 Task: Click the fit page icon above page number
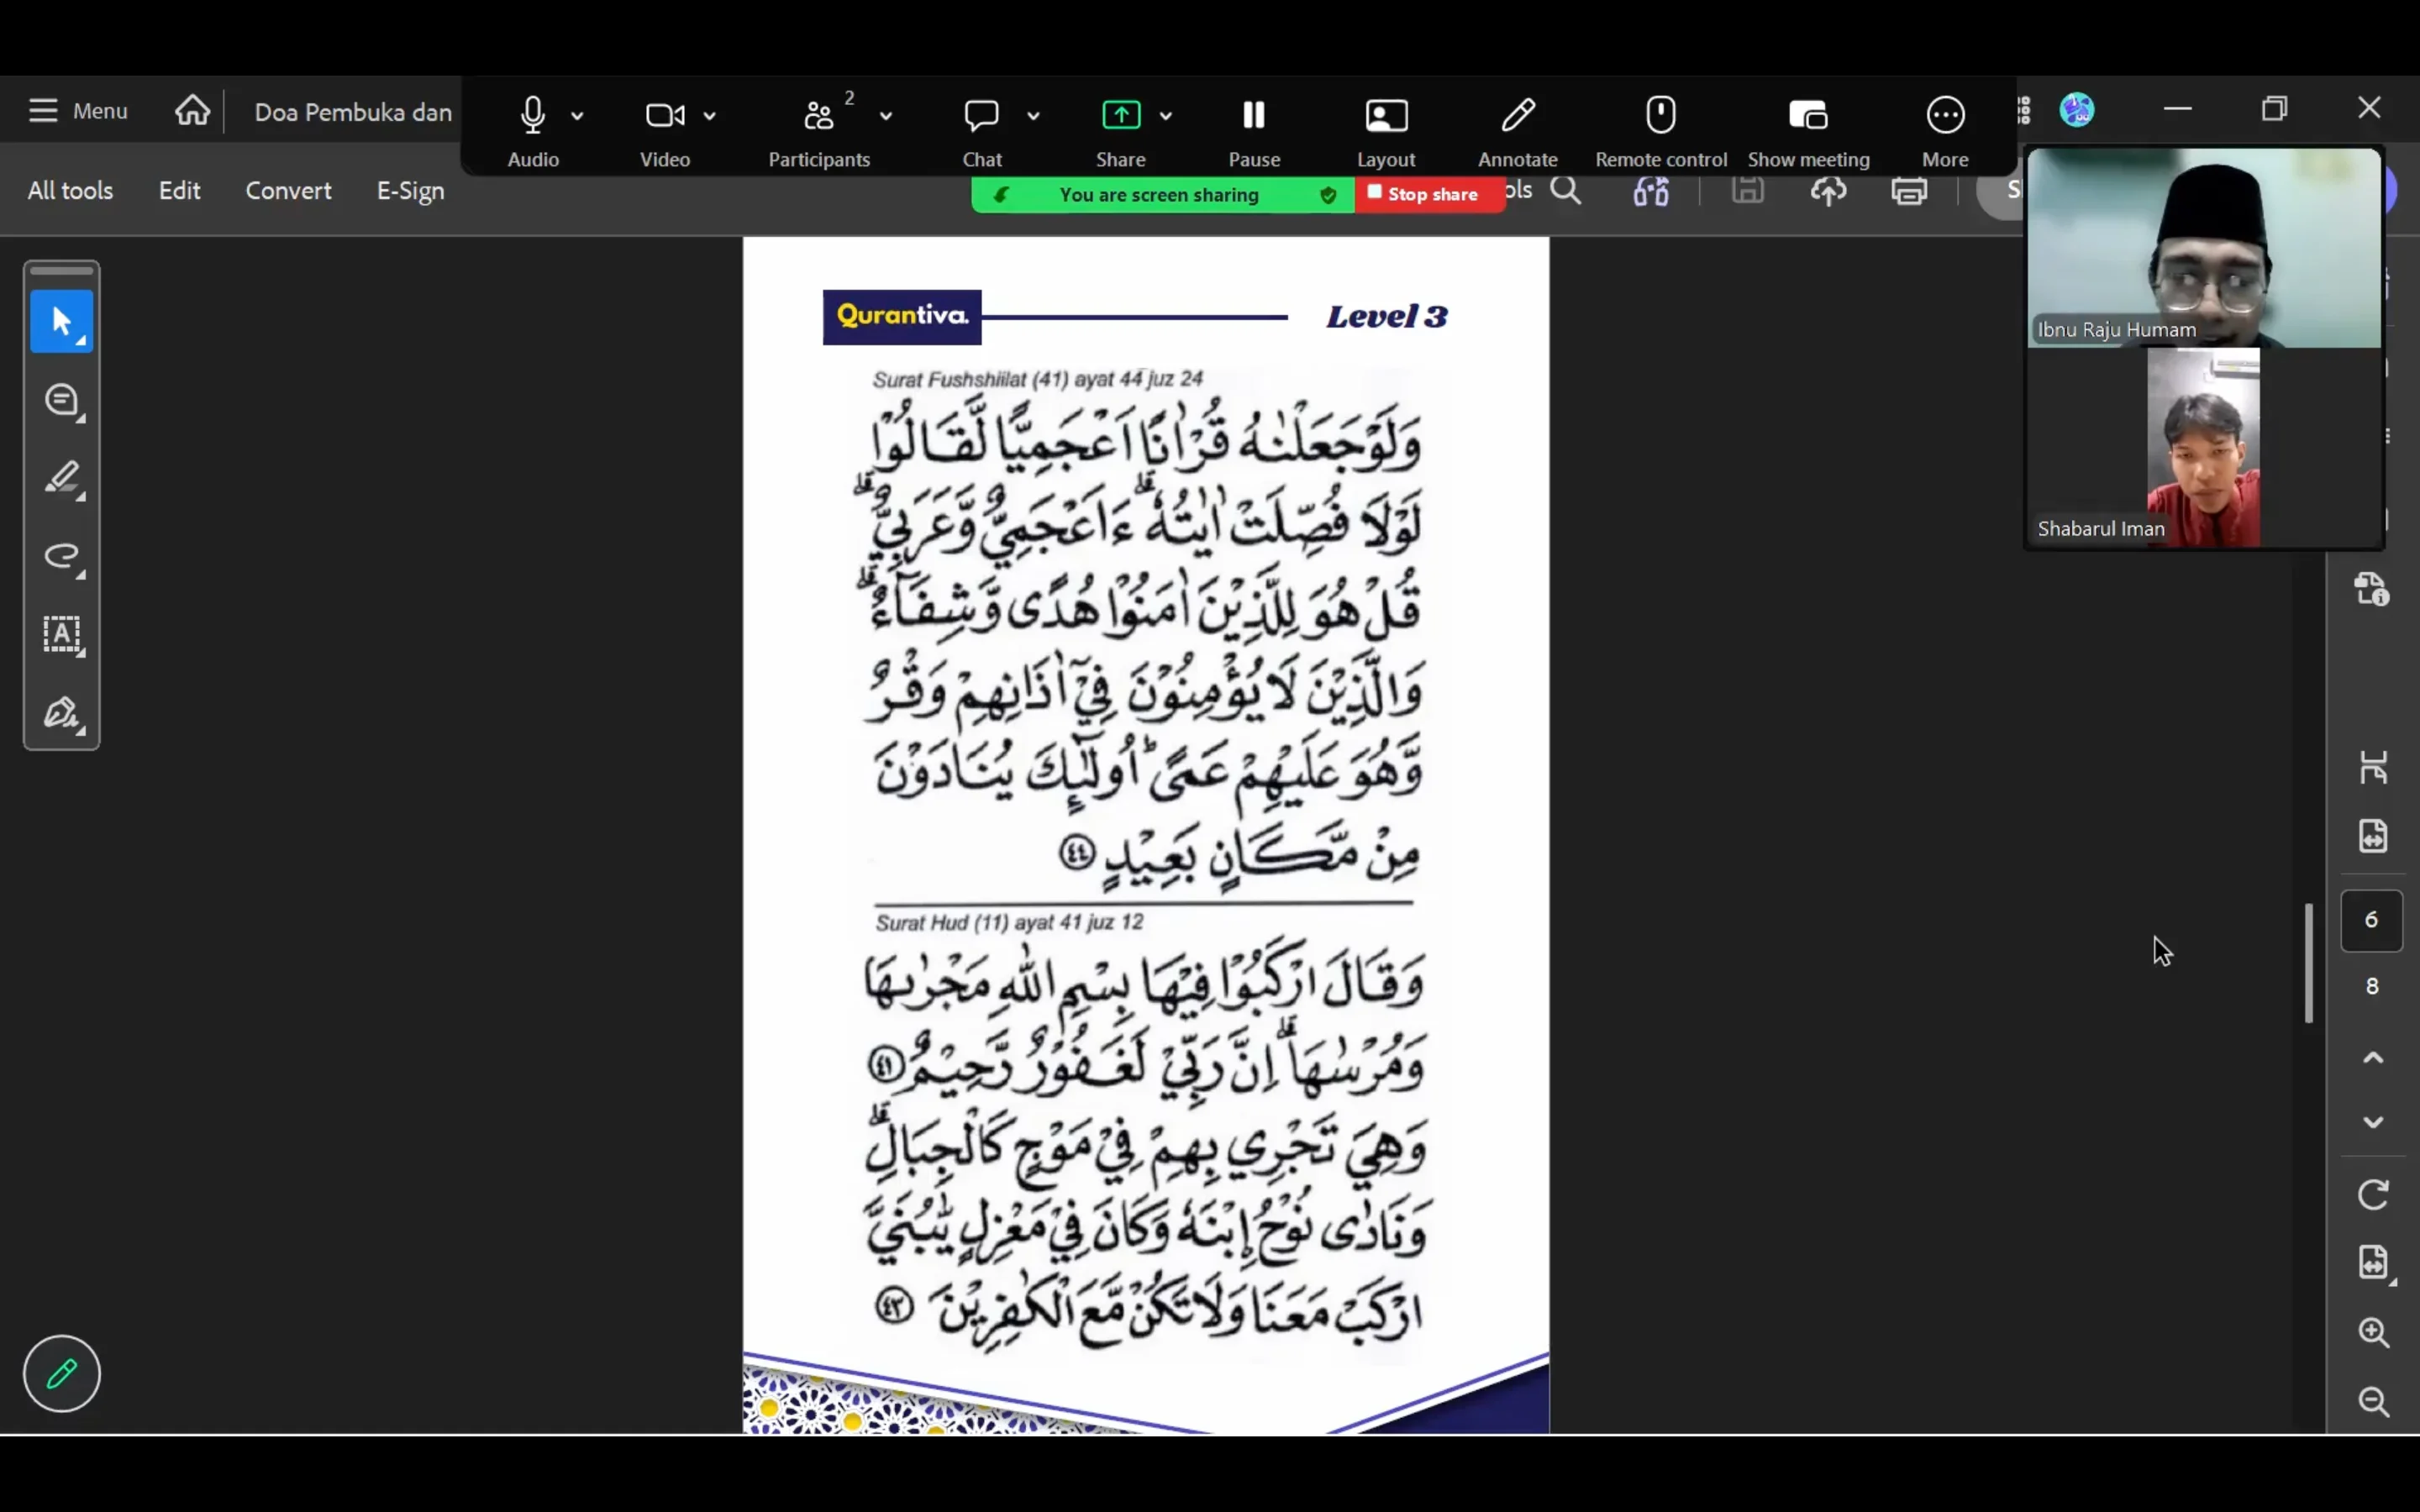click(x=2373, y=835)
